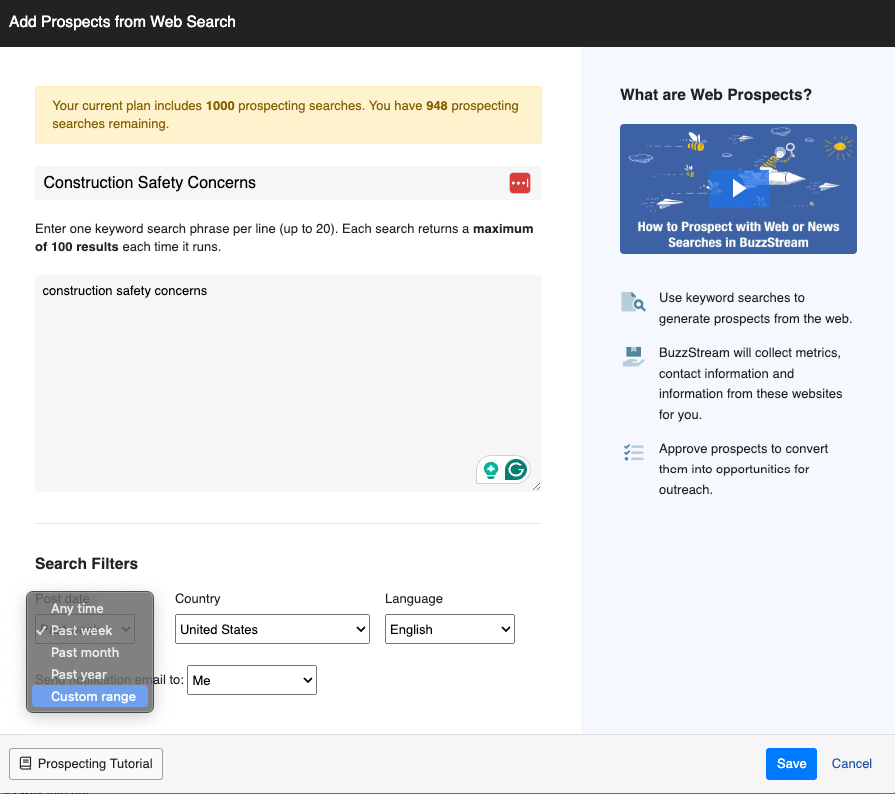Click the text 'Use keyword searches to'
895x794 pixels.
point(732,297)
